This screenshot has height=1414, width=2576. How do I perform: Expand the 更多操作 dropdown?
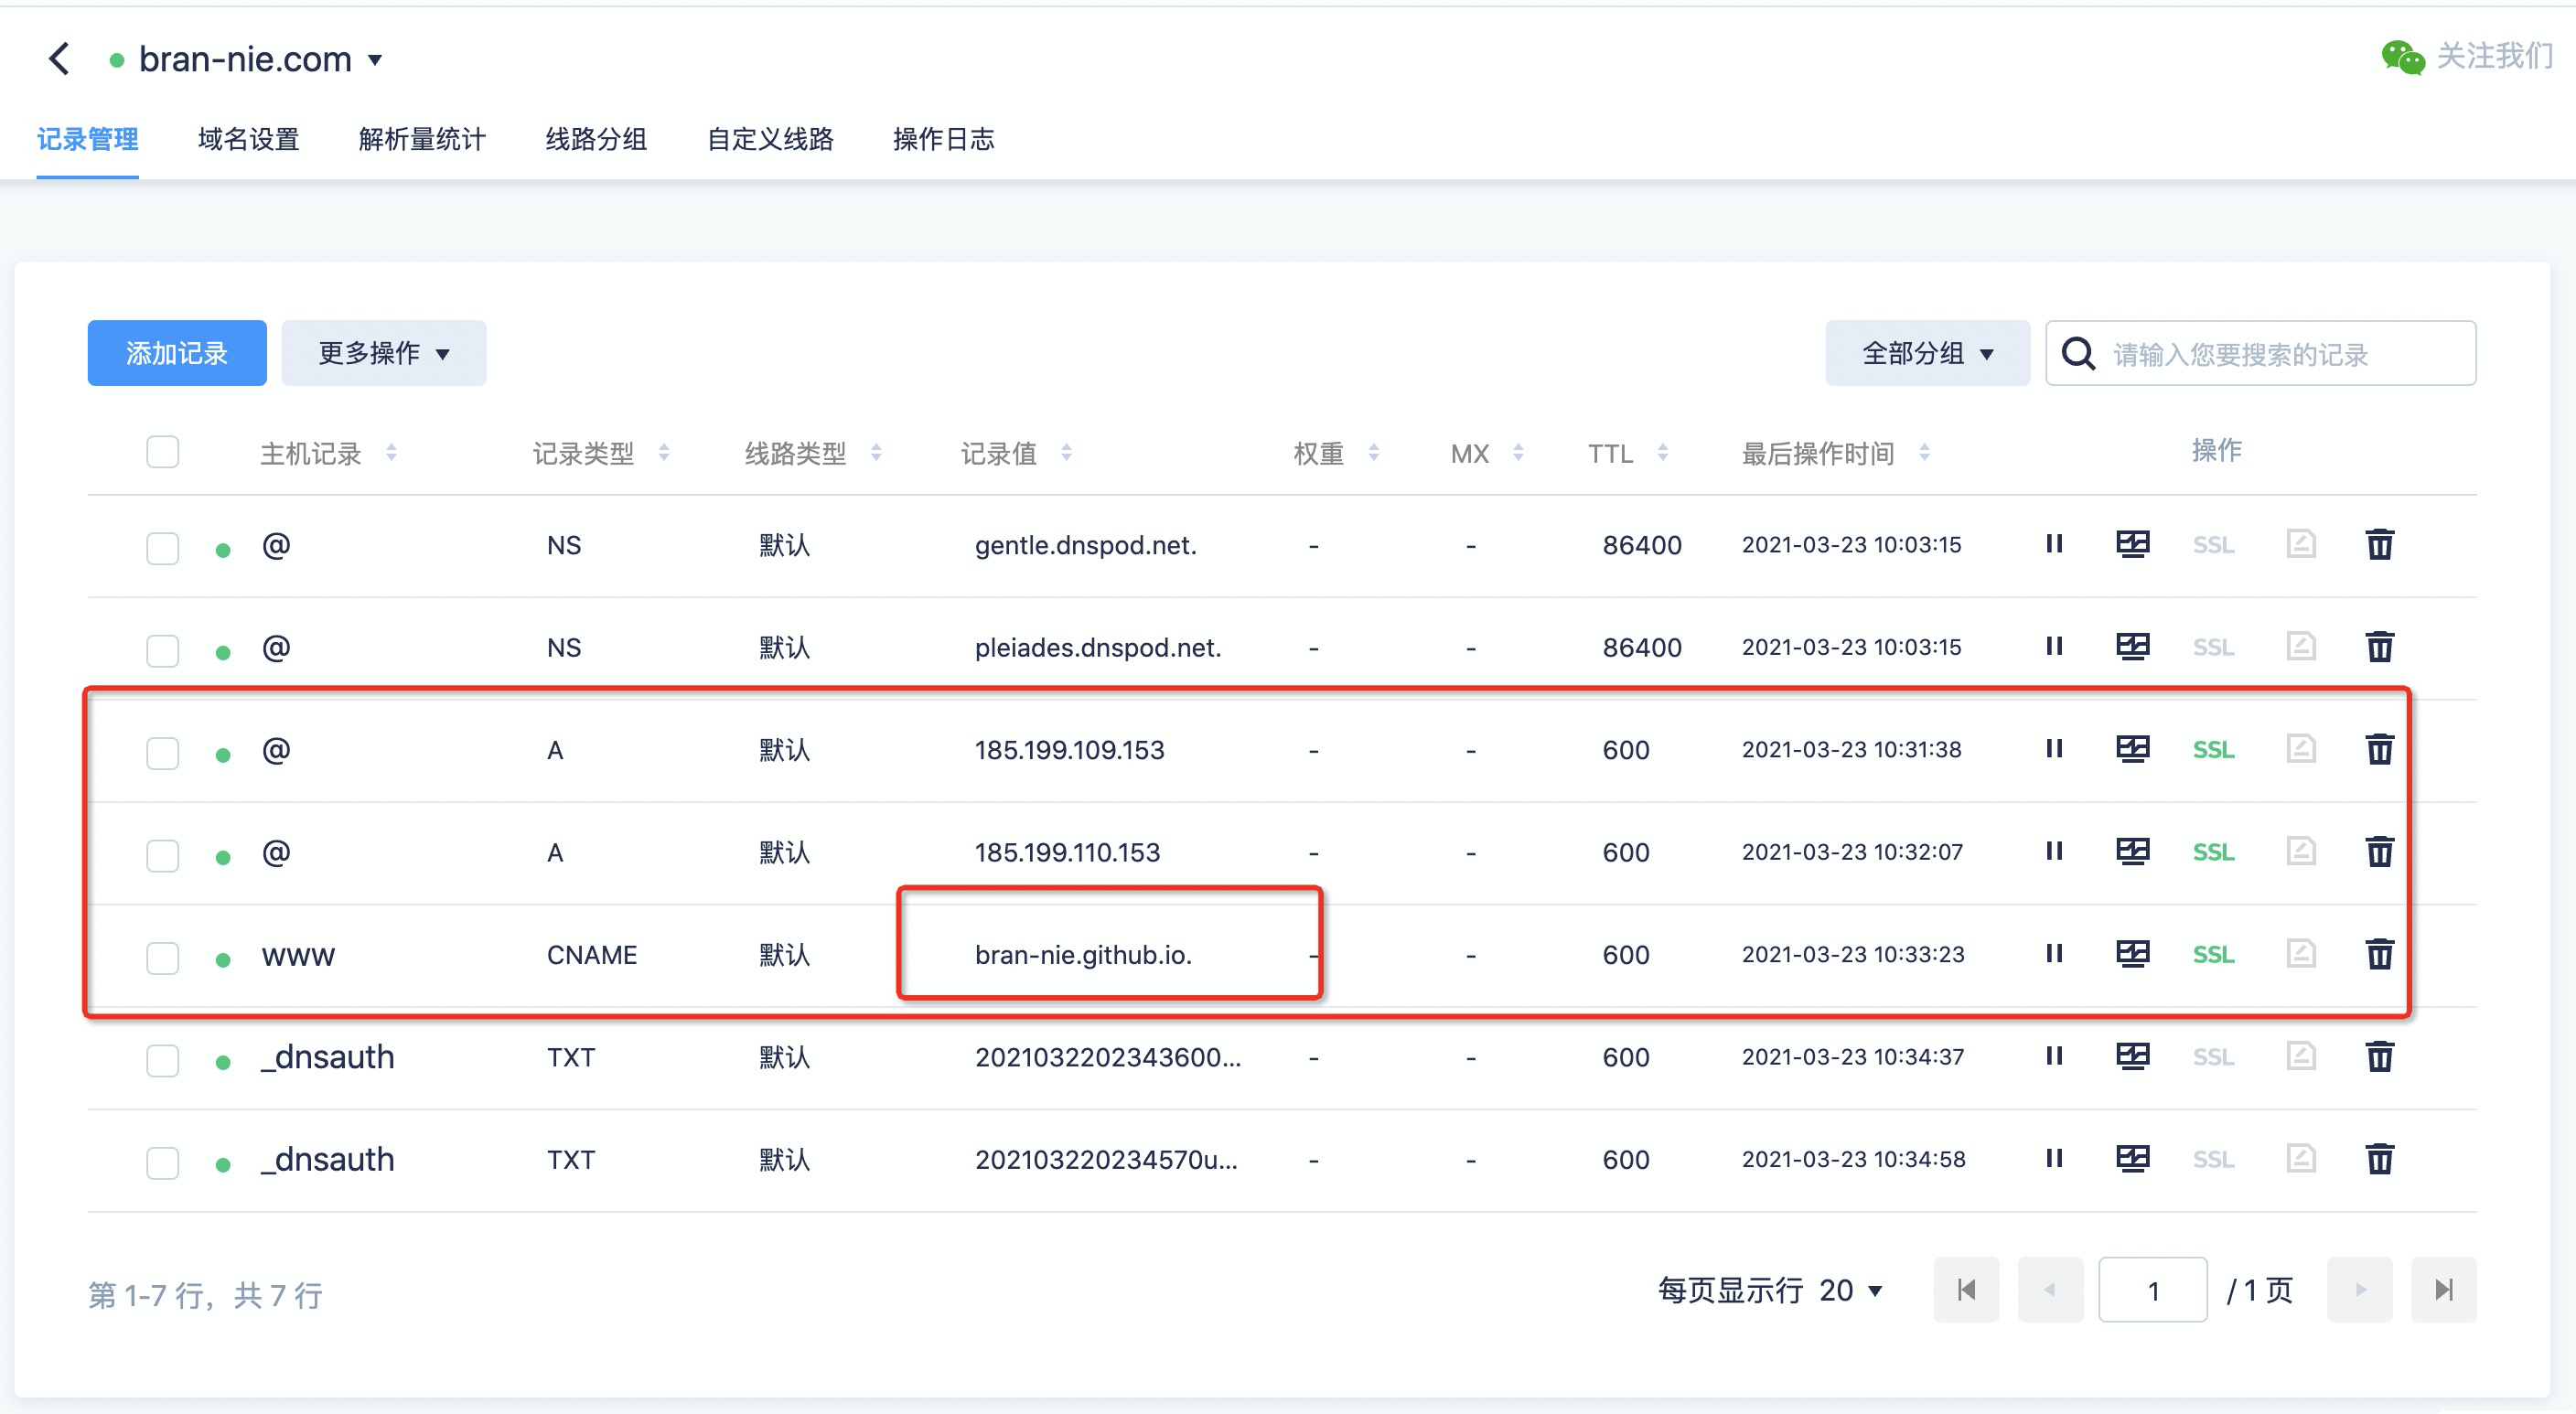(383, 353)
